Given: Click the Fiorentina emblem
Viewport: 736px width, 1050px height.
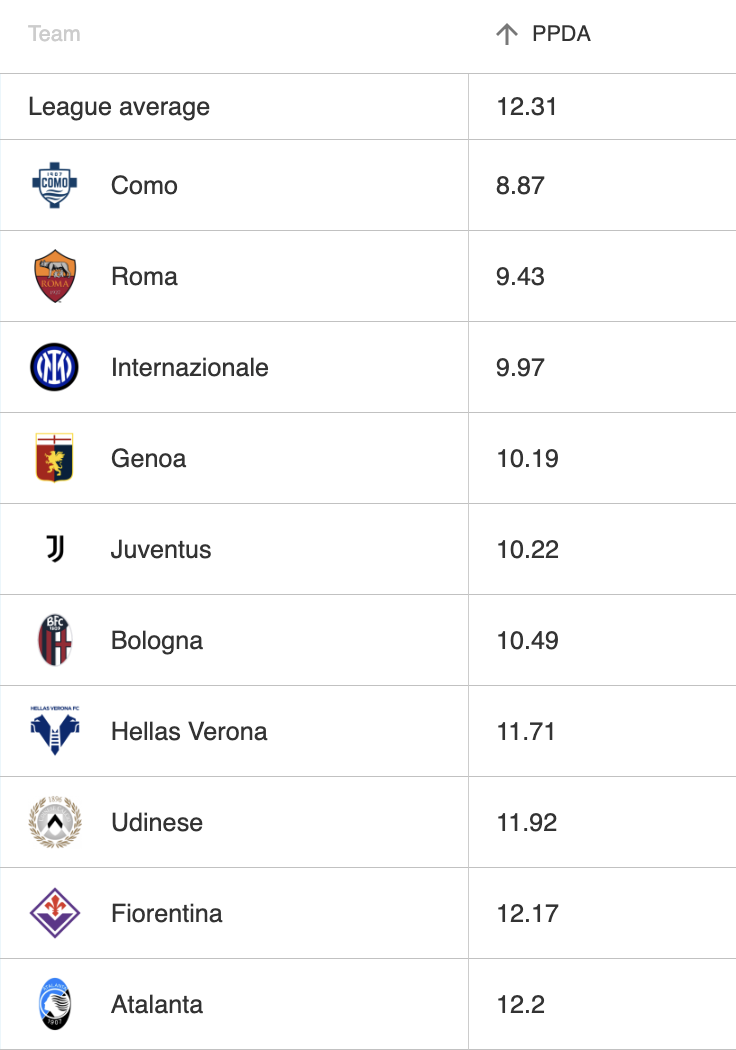Looking at the screenshot, I should point(55,913).
